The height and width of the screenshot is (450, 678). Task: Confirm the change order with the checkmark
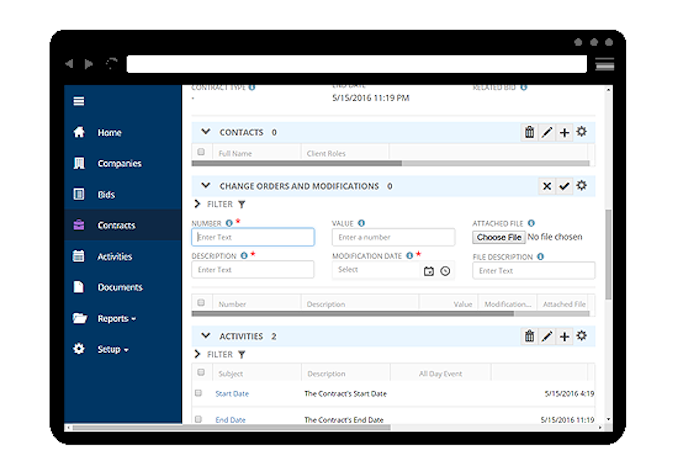click(x=564, y=186)
